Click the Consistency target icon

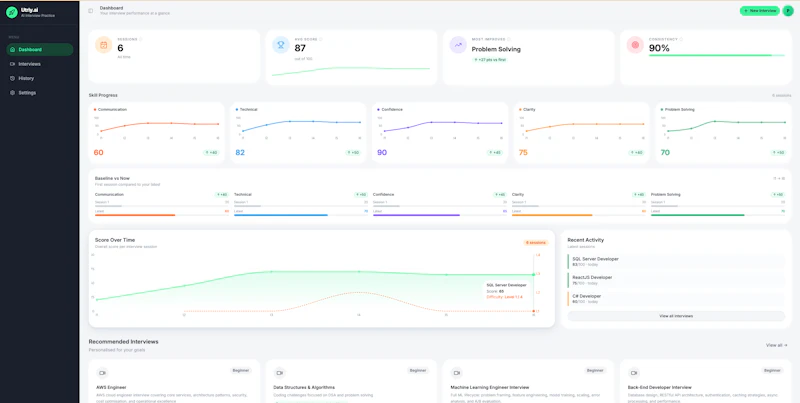(635, 45)
